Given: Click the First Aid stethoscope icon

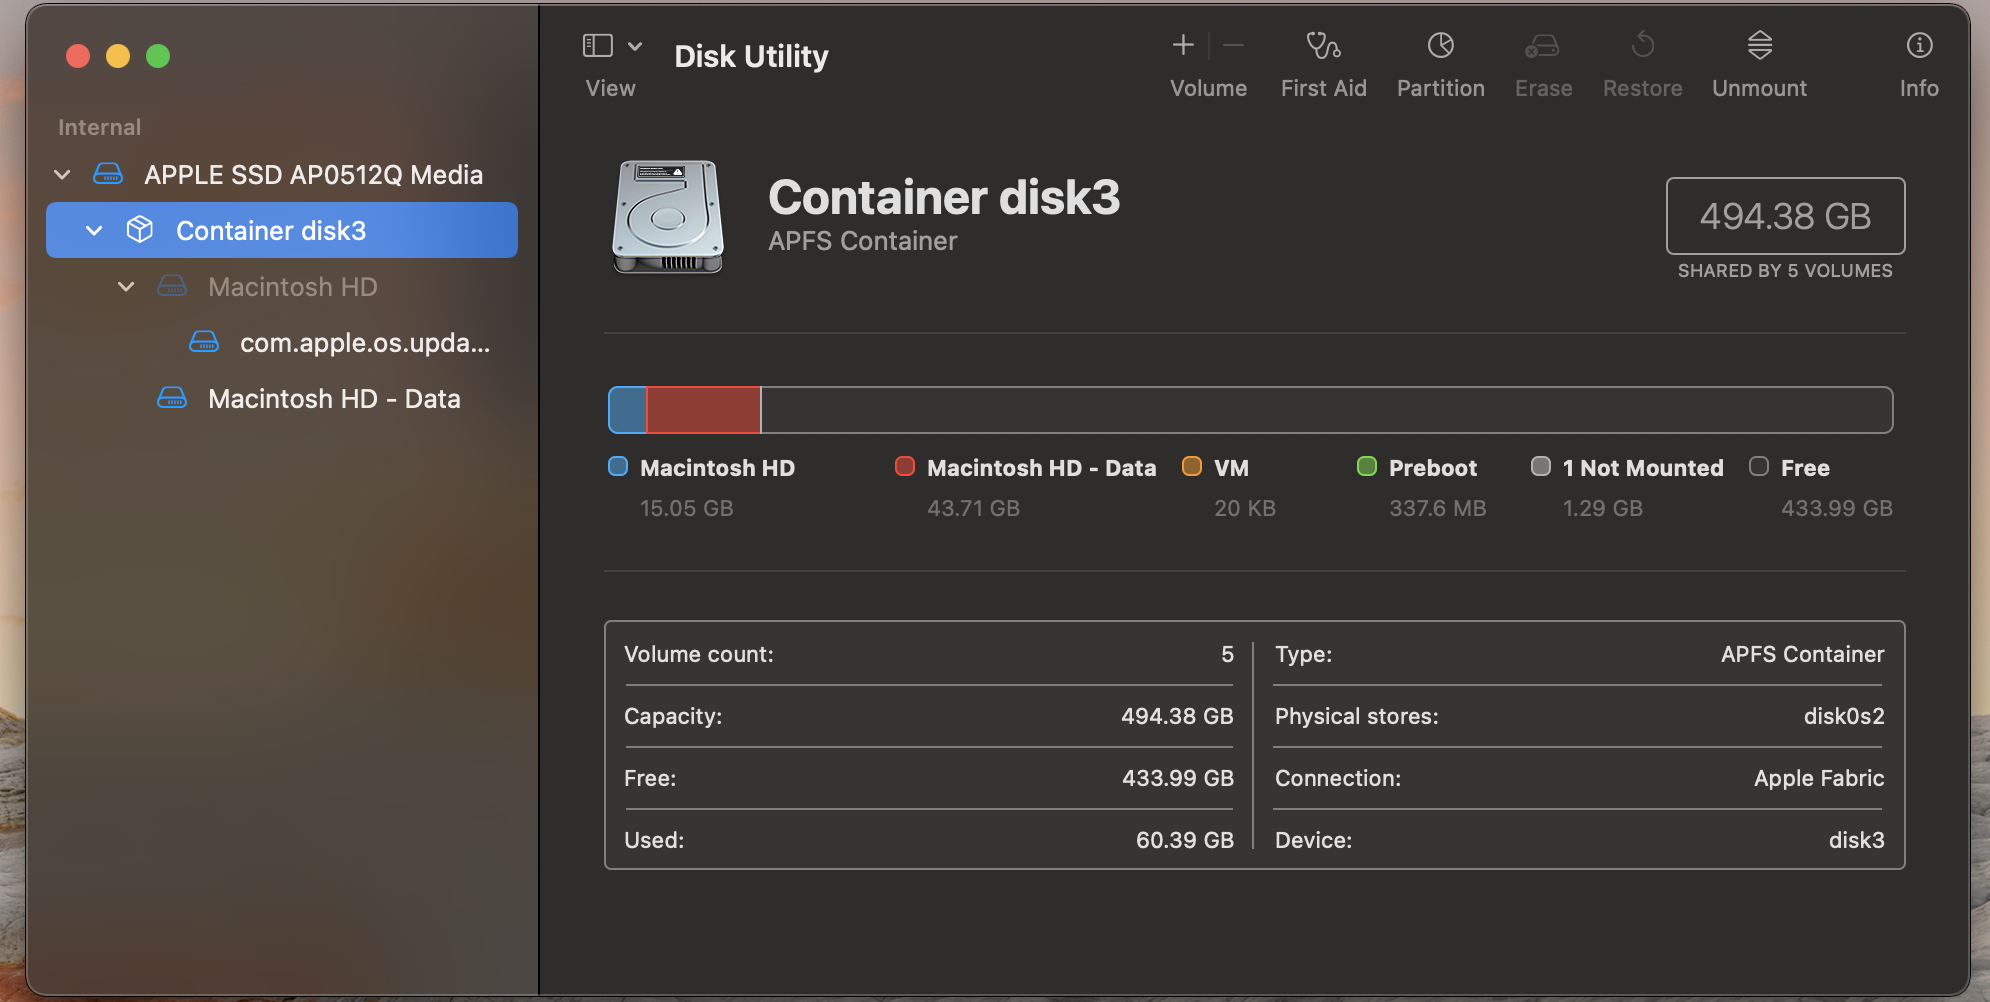Looking at the screenshot, I should [x=1323, y=46].
